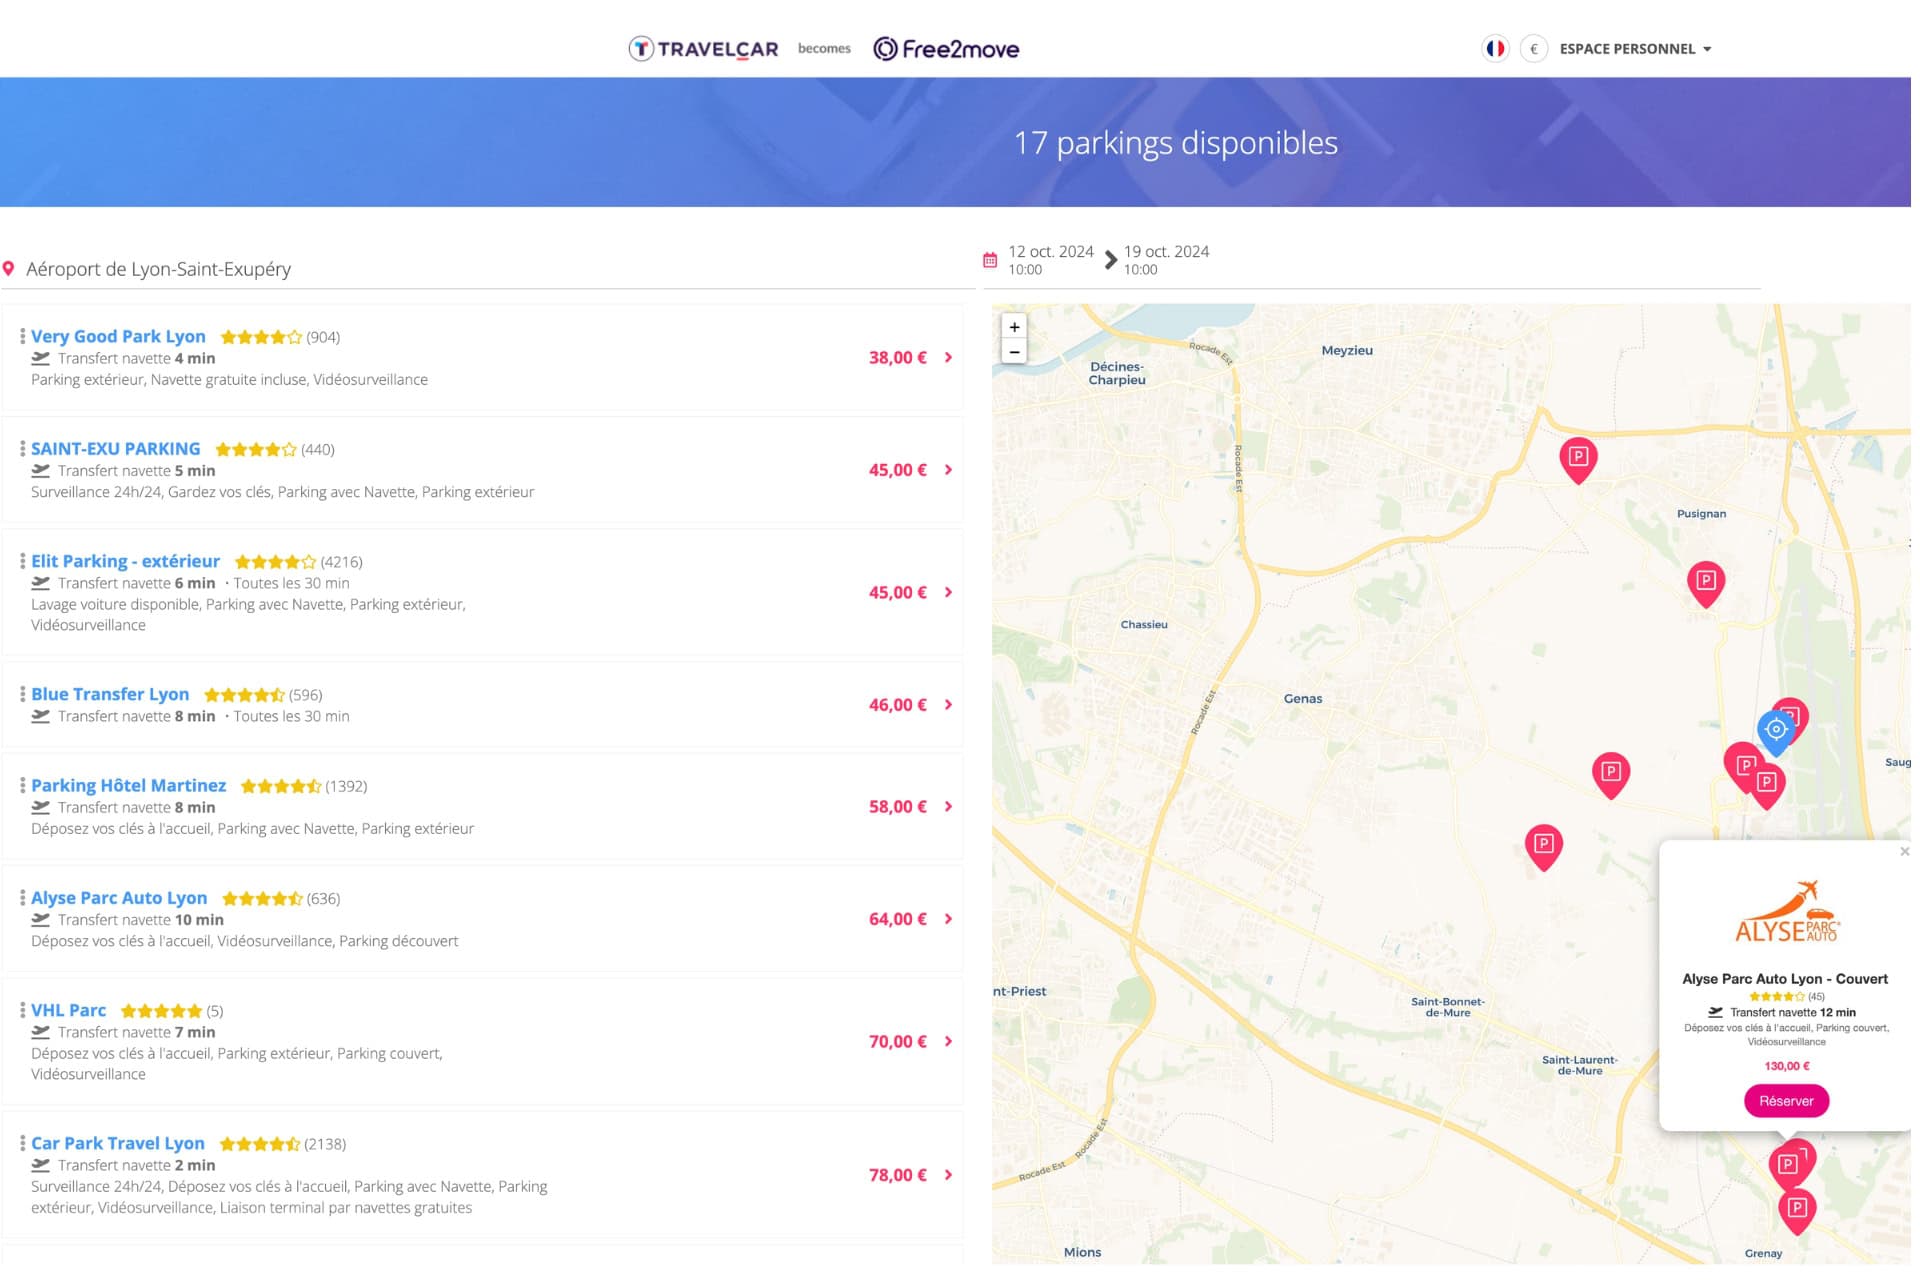
Task: Select the 38,00 € price of Very Good Park Lyon
Action: (x=897, y=358)
